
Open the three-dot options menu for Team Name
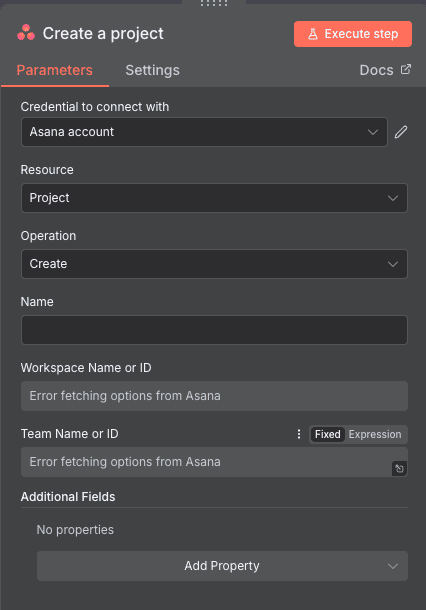pyautogui.click(x=299, y=434)
